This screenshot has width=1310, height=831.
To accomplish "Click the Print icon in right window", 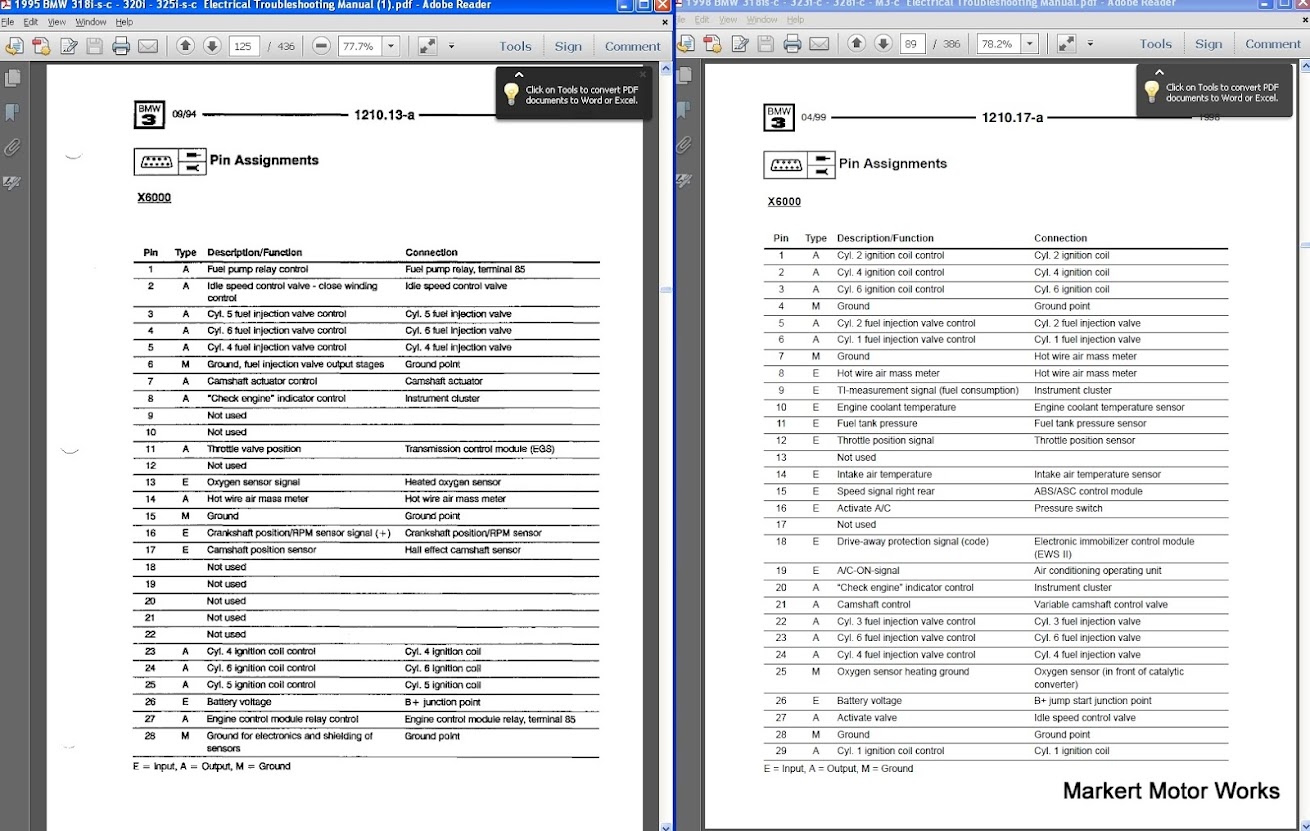I will [792, 44].
